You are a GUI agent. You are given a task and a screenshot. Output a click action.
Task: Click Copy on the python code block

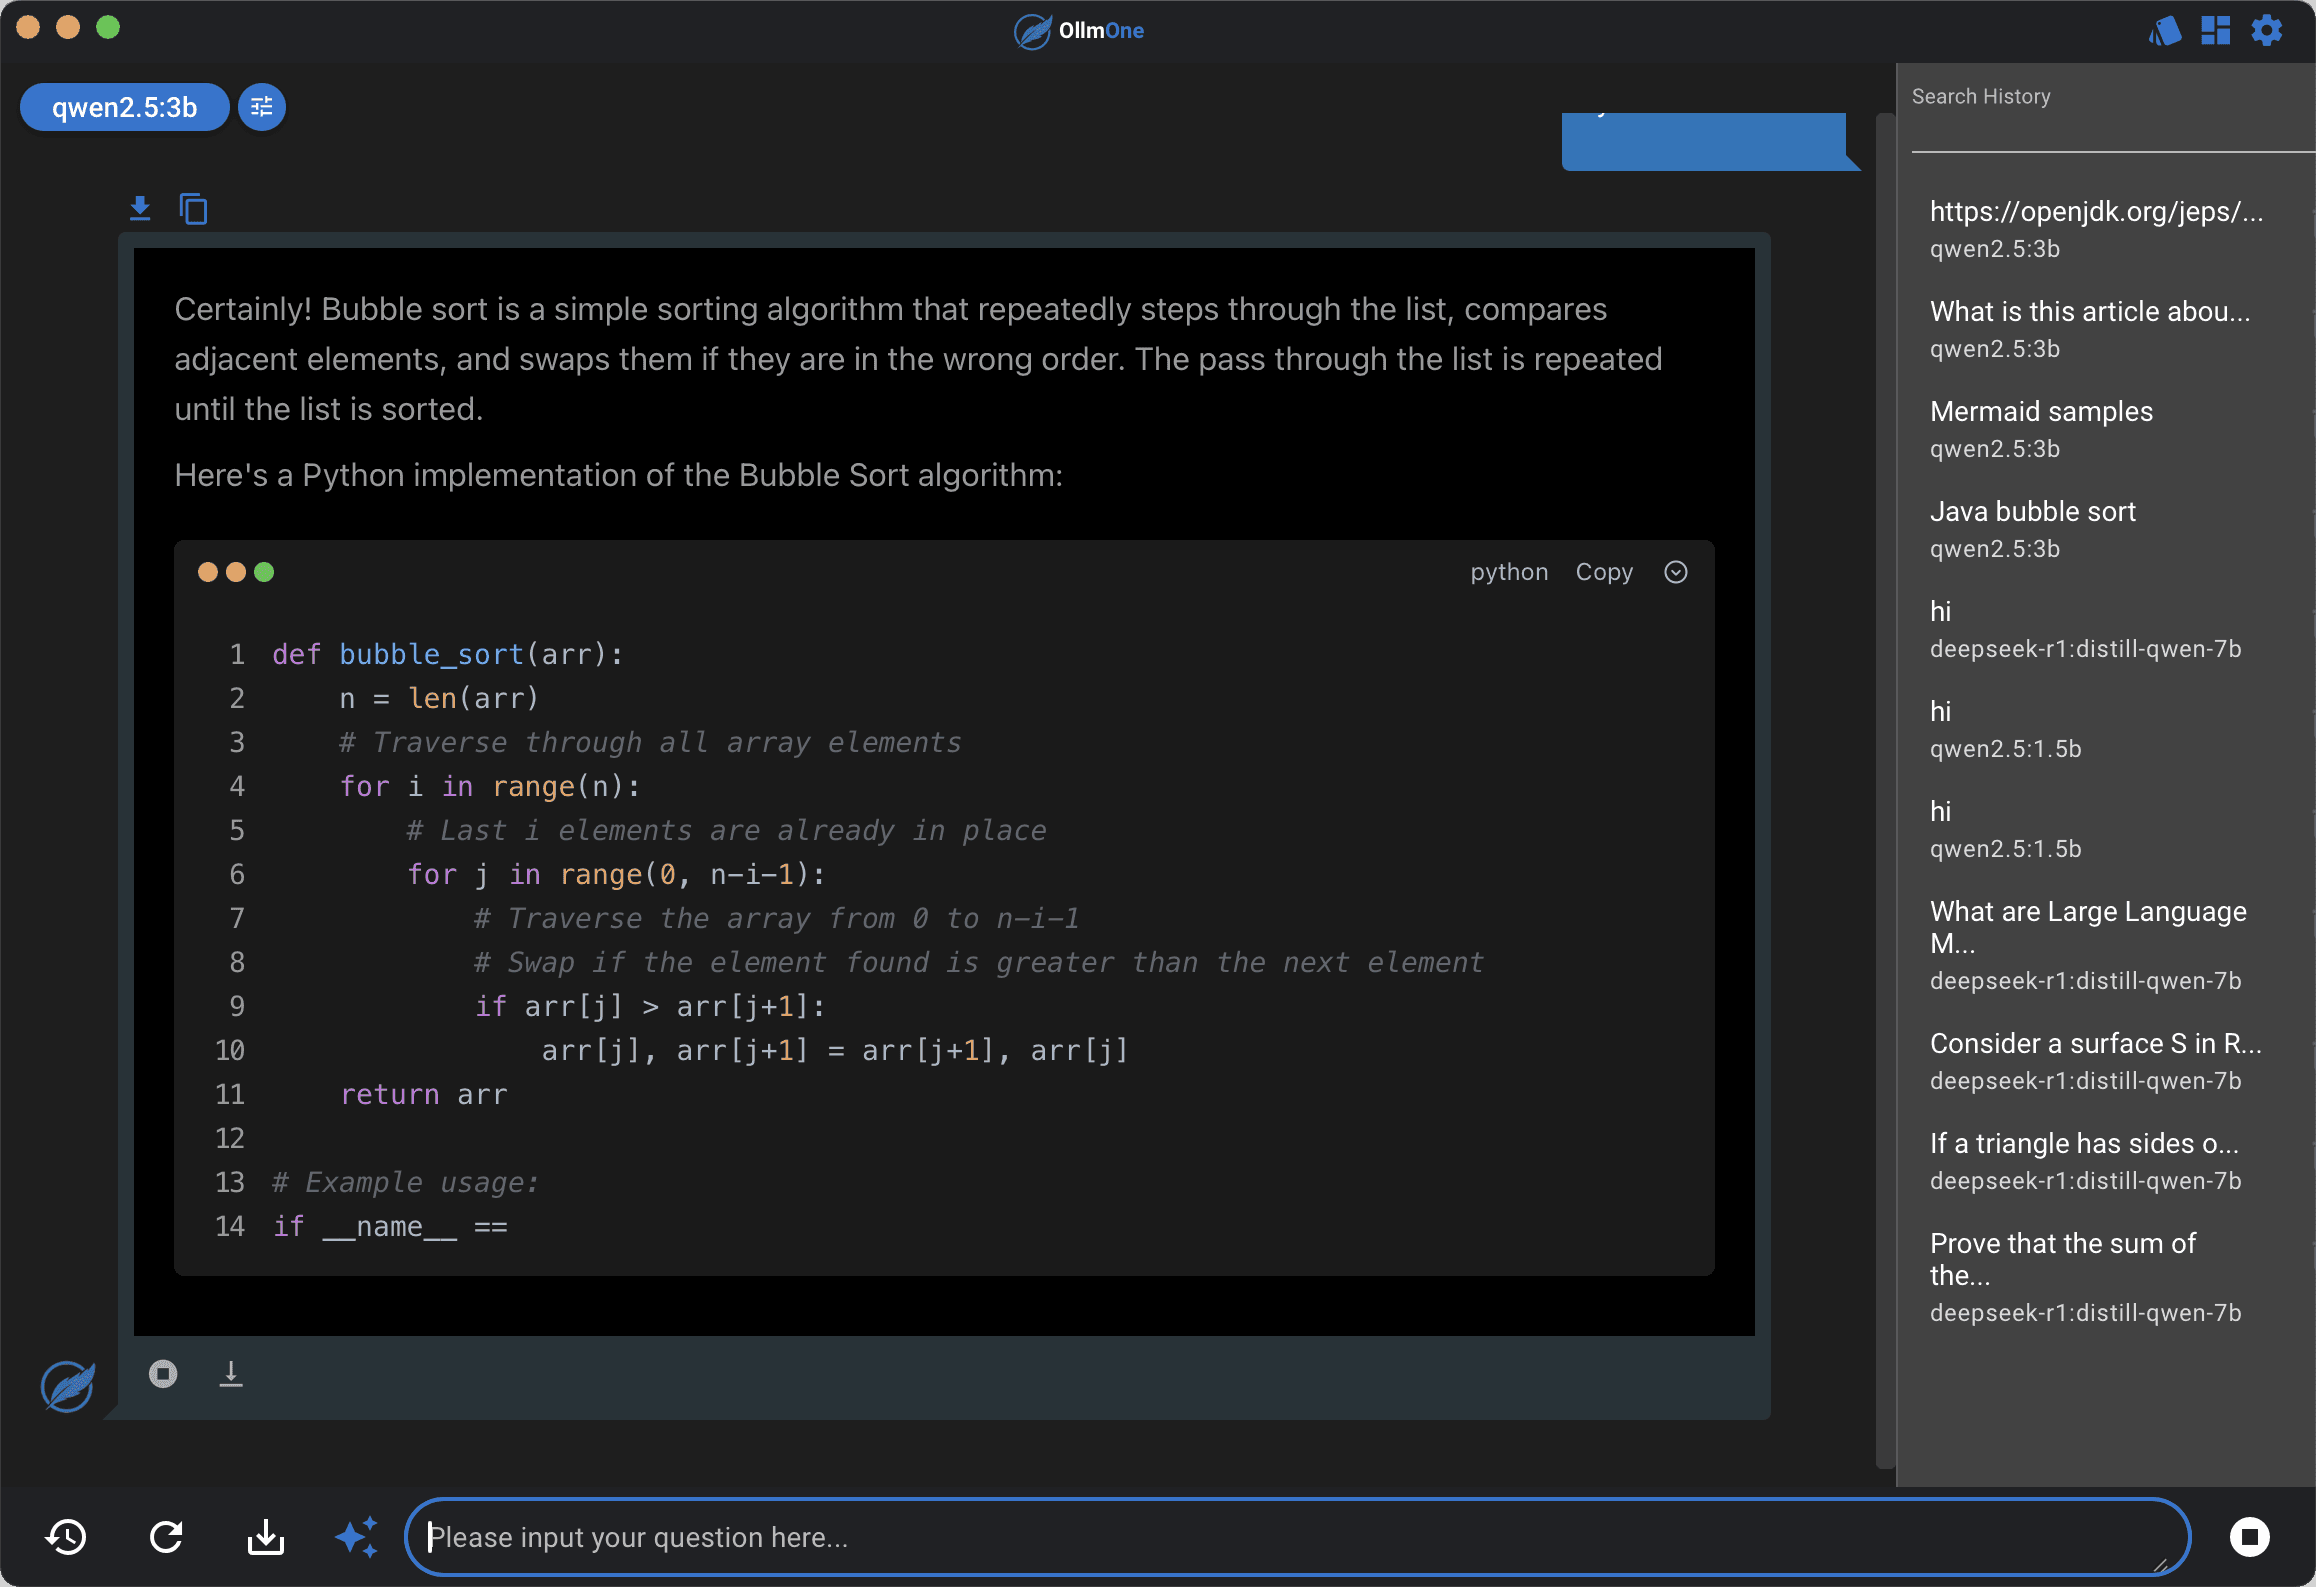pos(1604,572)
